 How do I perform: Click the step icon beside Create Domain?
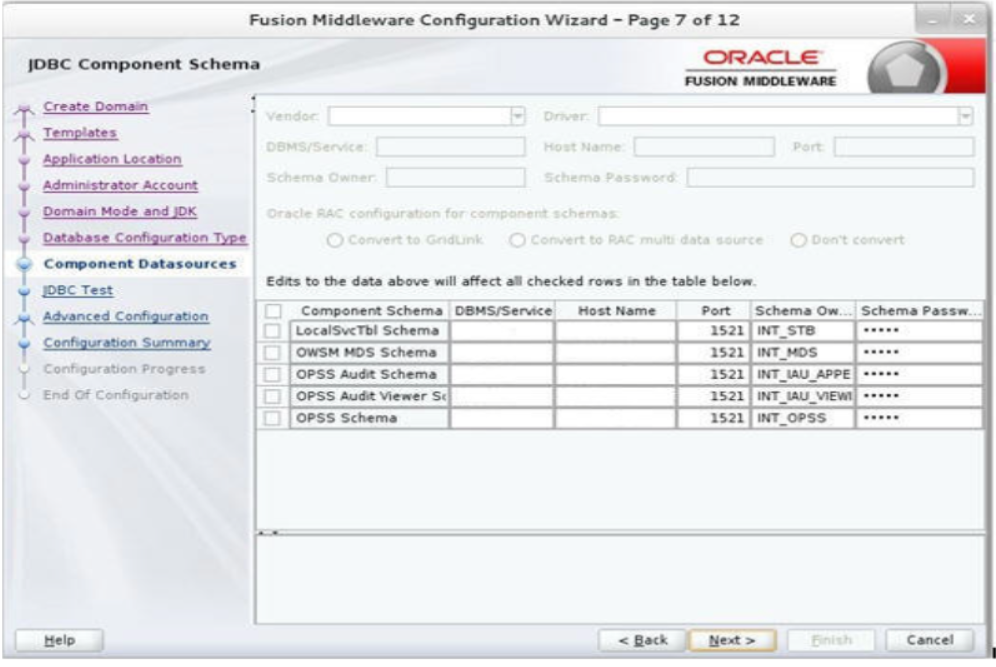pyautogui.click(x=22, y=106)
